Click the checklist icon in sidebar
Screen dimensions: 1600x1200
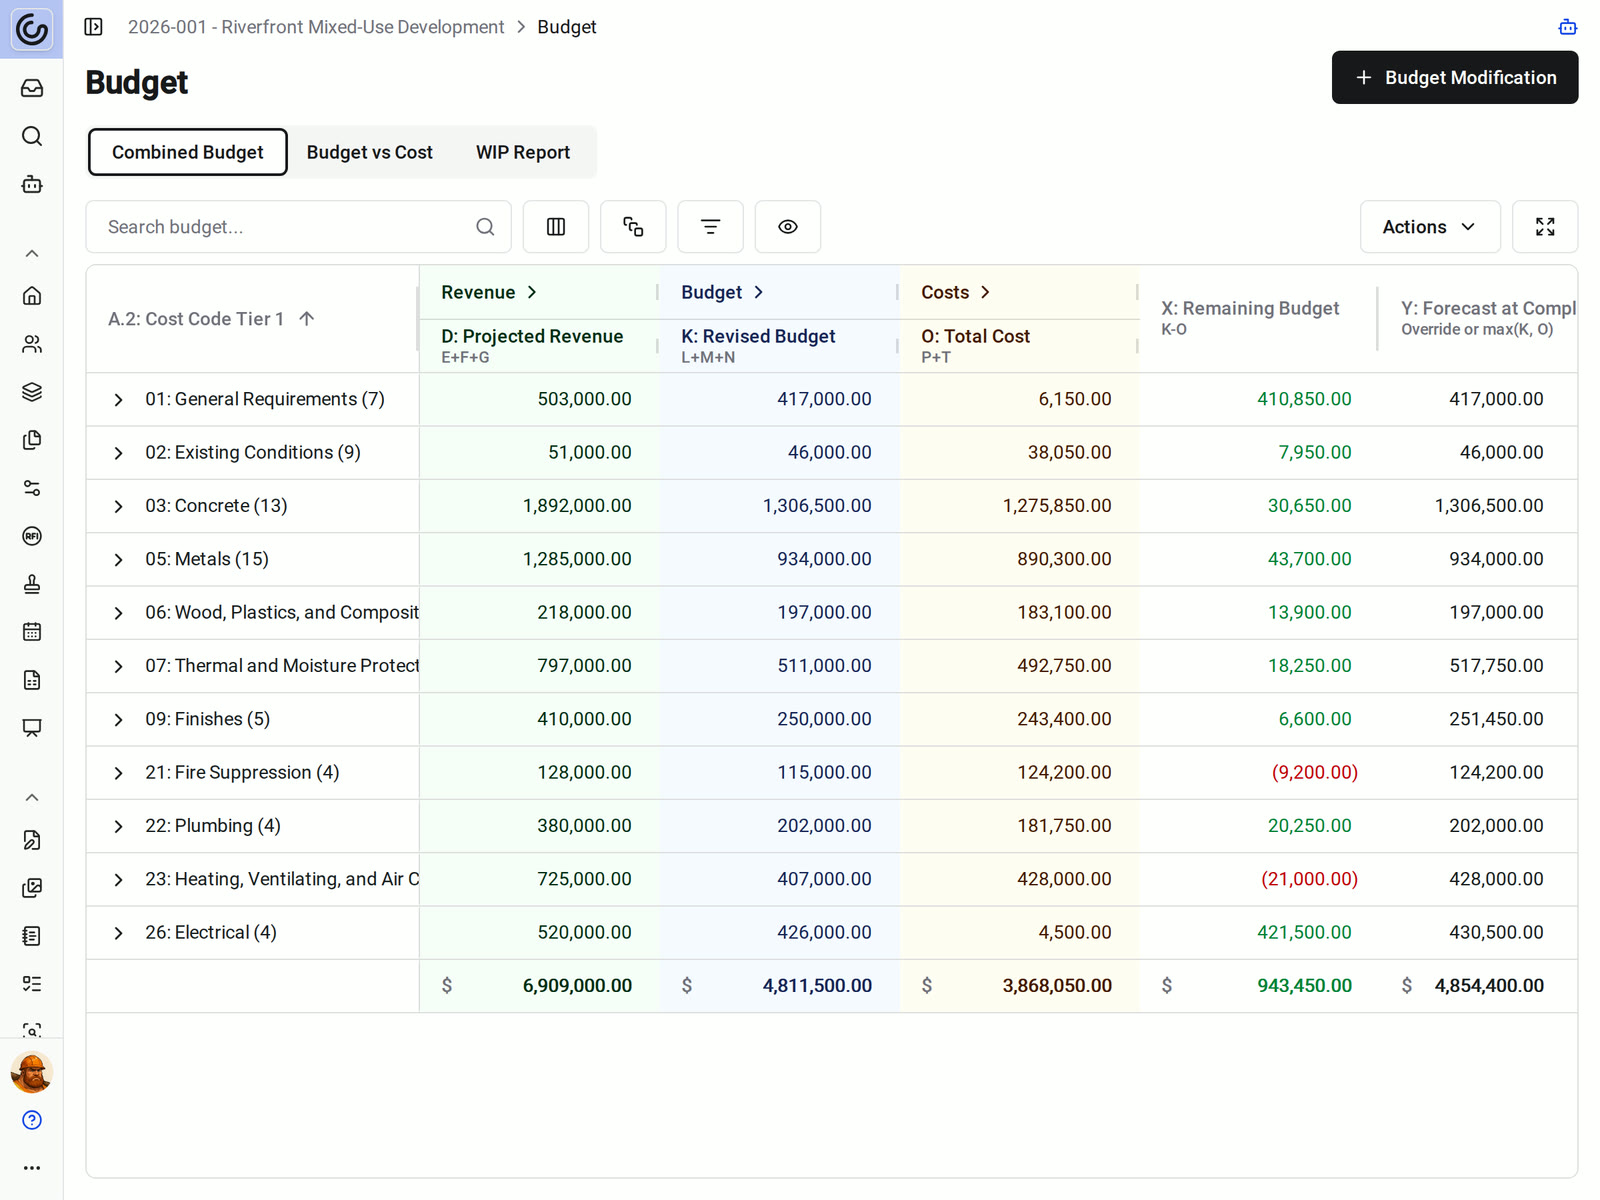32,984
